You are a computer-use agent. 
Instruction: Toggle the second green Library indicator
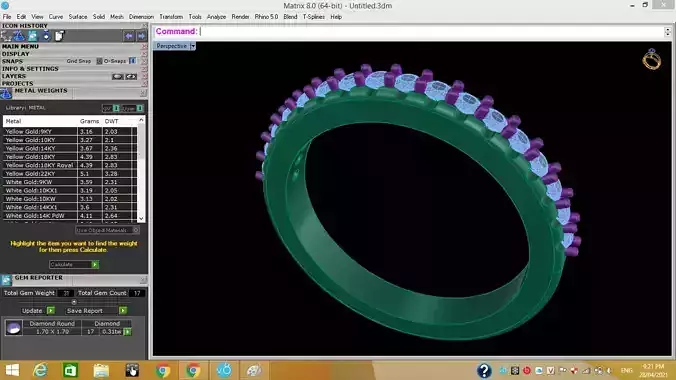140,108
